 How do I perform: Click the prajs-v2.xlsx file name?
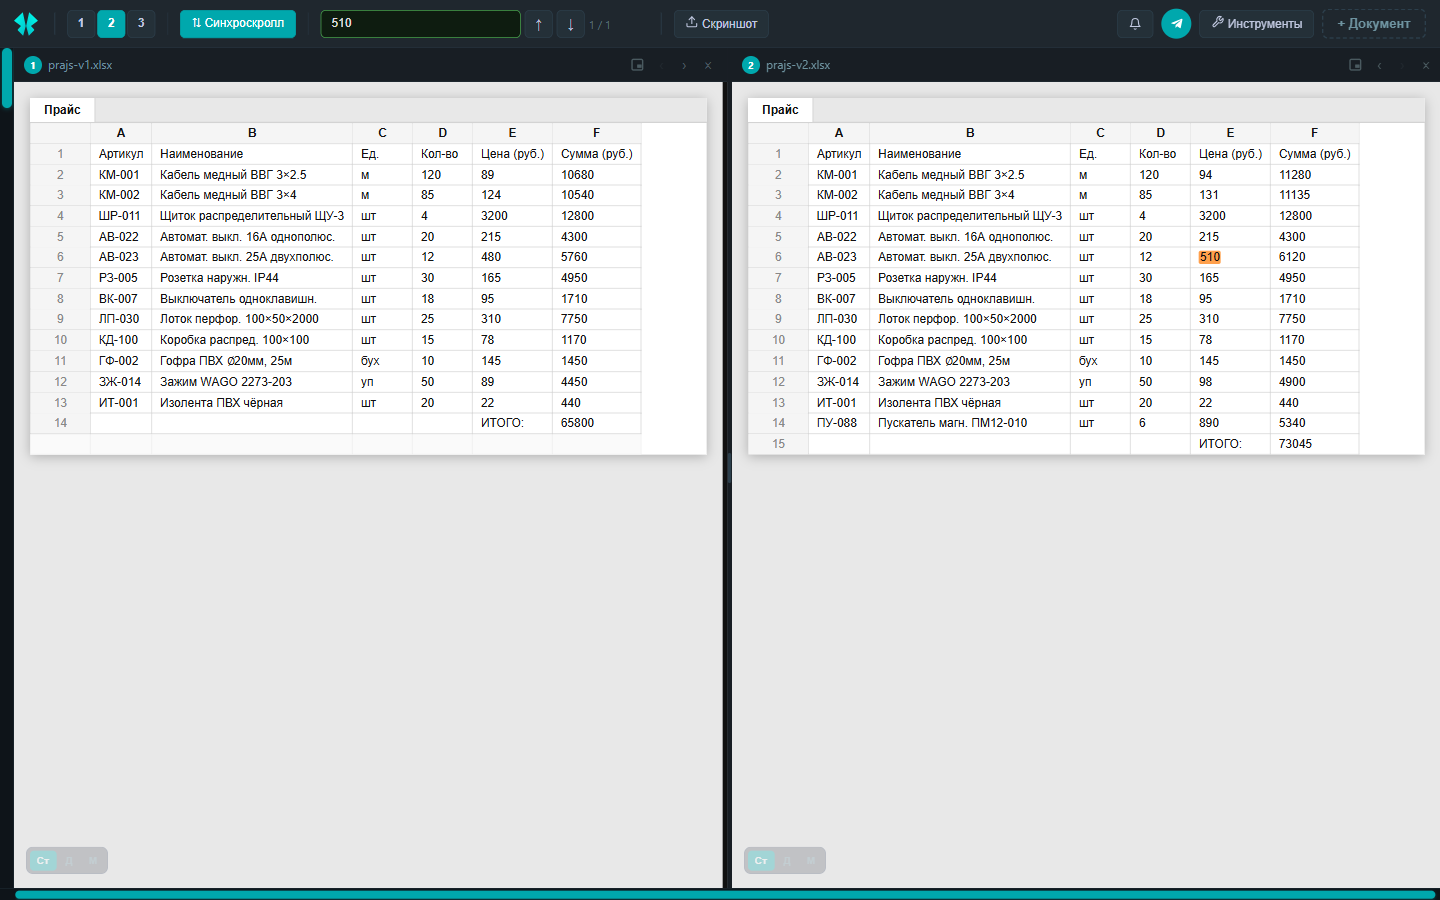pyautogui.click(x=798, y=65)
